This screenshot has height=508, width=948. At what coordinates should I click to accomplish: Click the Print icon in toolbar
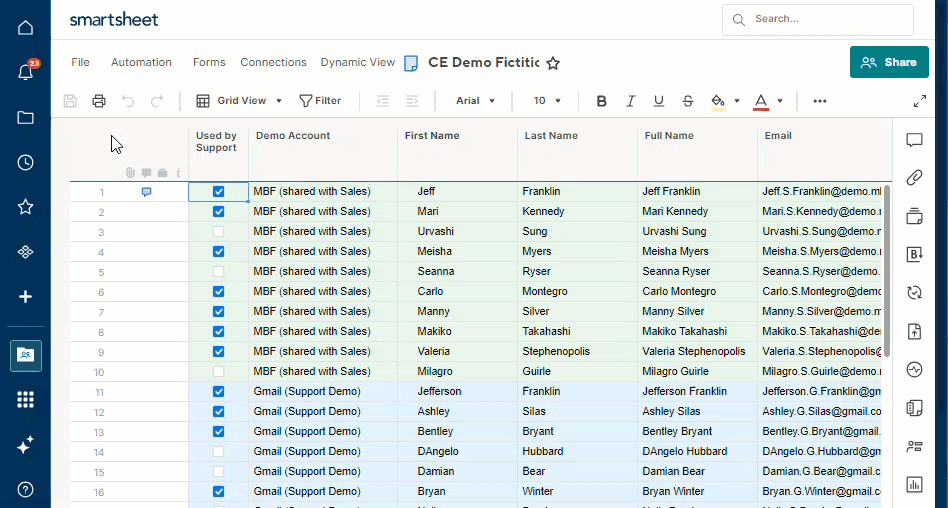[99, 101]
